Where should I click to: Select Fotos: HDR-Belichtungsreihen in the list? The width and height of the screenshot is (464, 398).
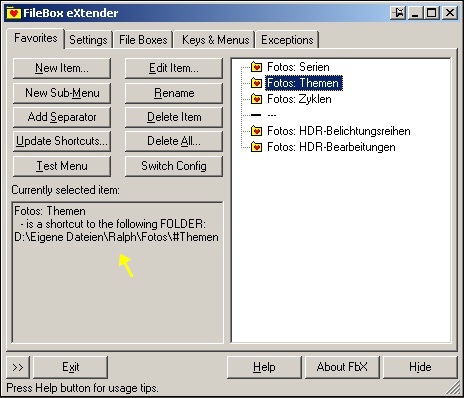point(339,131)
